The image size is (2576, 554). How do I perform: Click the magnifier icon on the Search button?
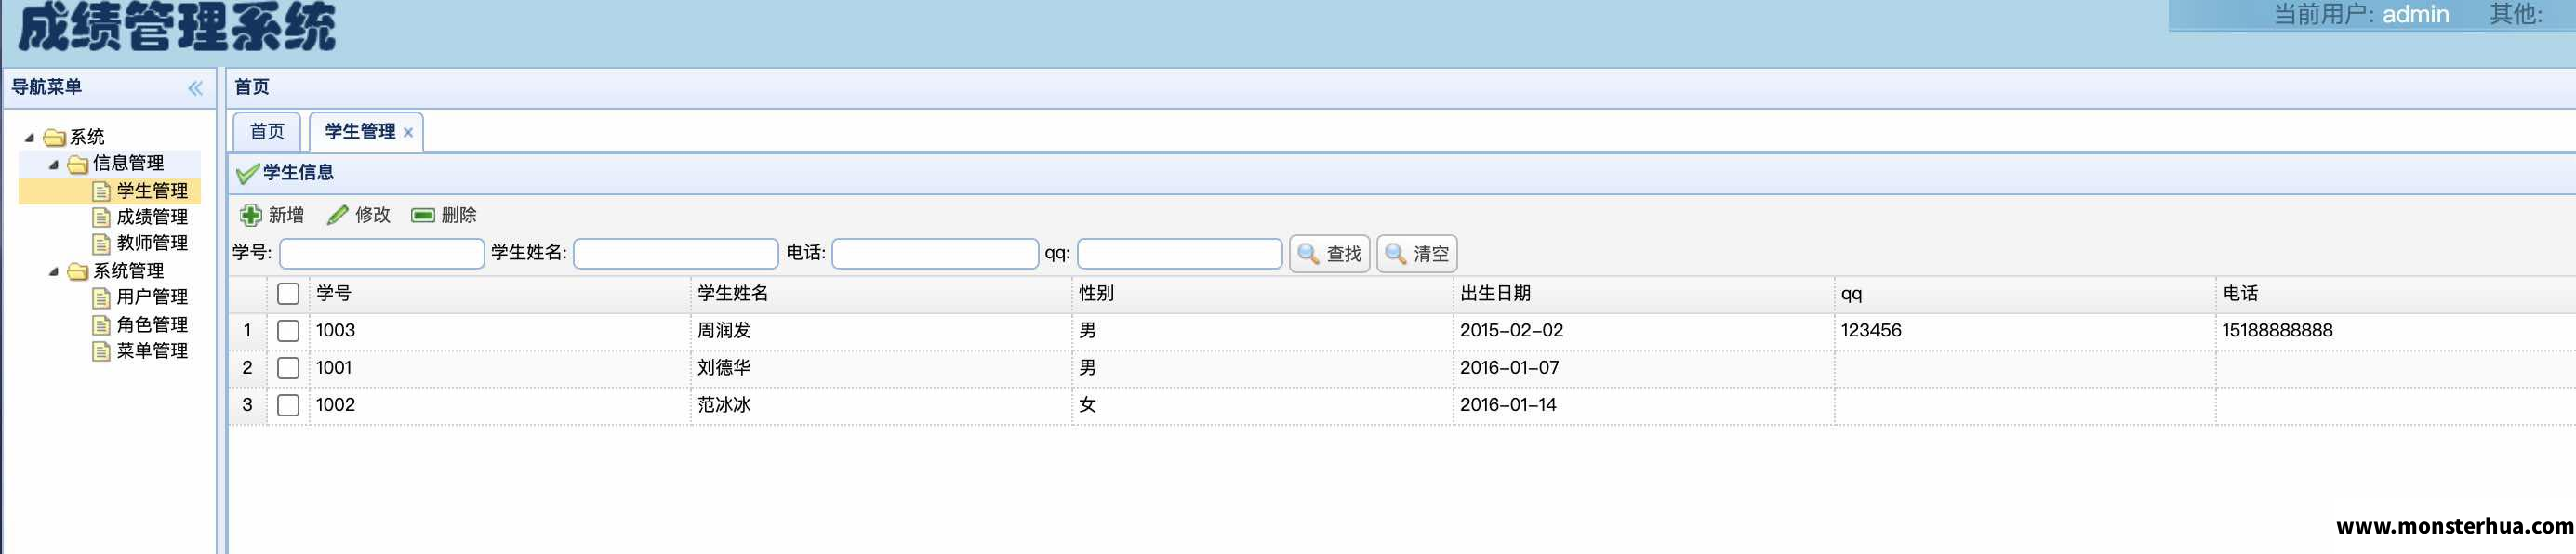[1307, 254]
